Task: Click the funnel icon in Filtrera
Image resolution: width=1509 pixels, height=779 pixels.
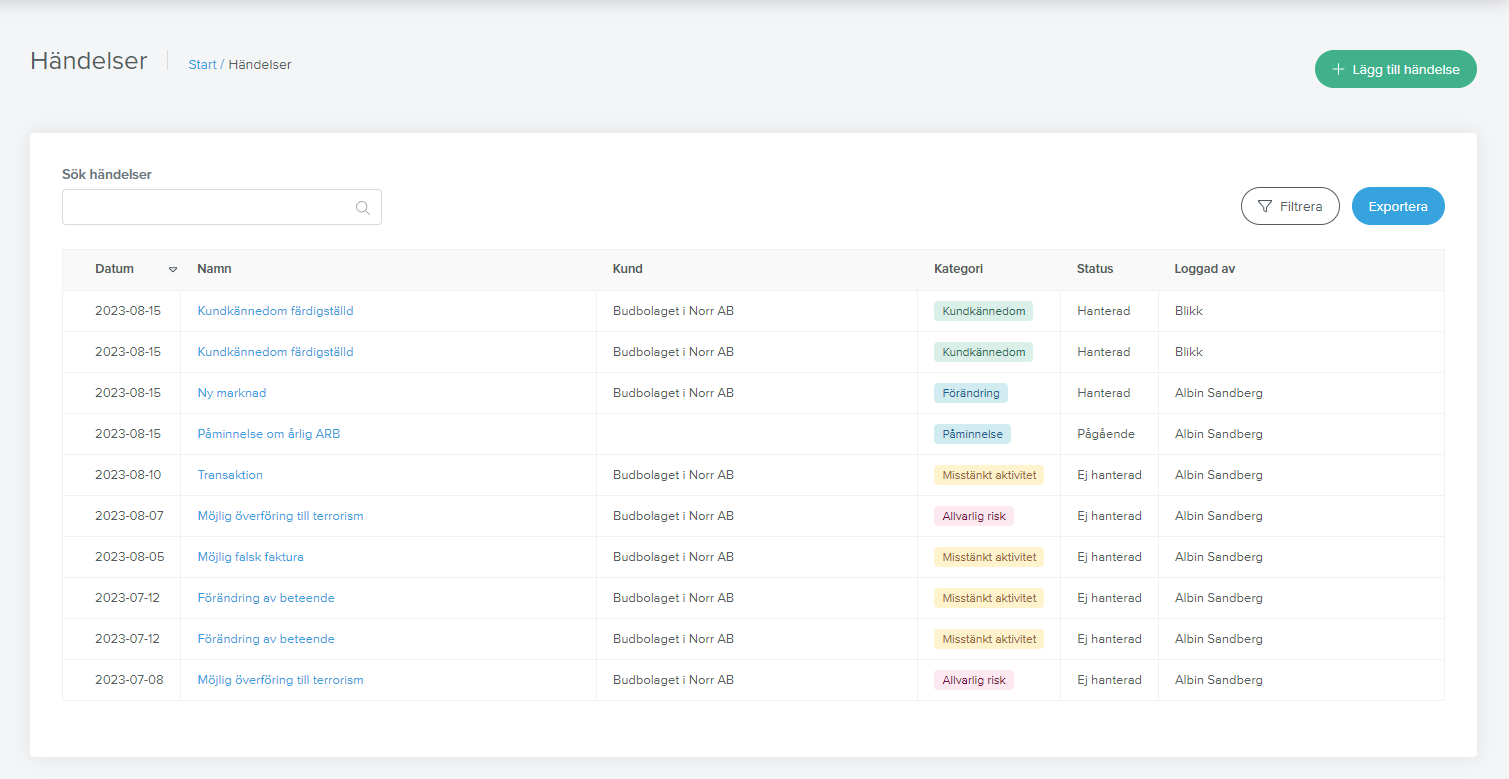Action: coord(1264,206)
